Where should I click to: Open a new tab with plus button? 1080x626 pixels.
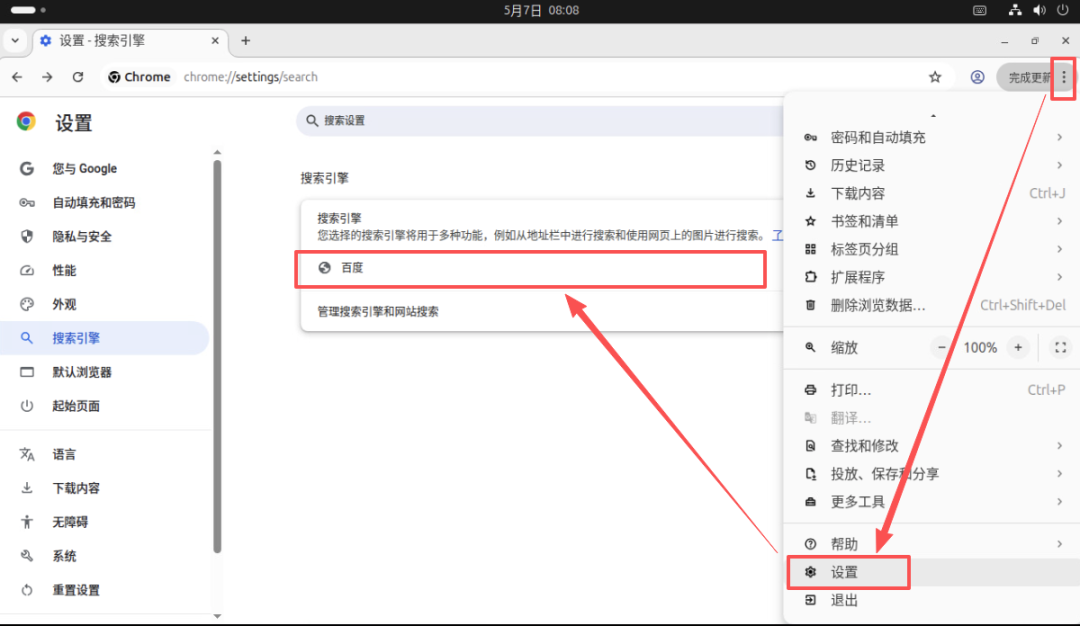tap(245, 41)
